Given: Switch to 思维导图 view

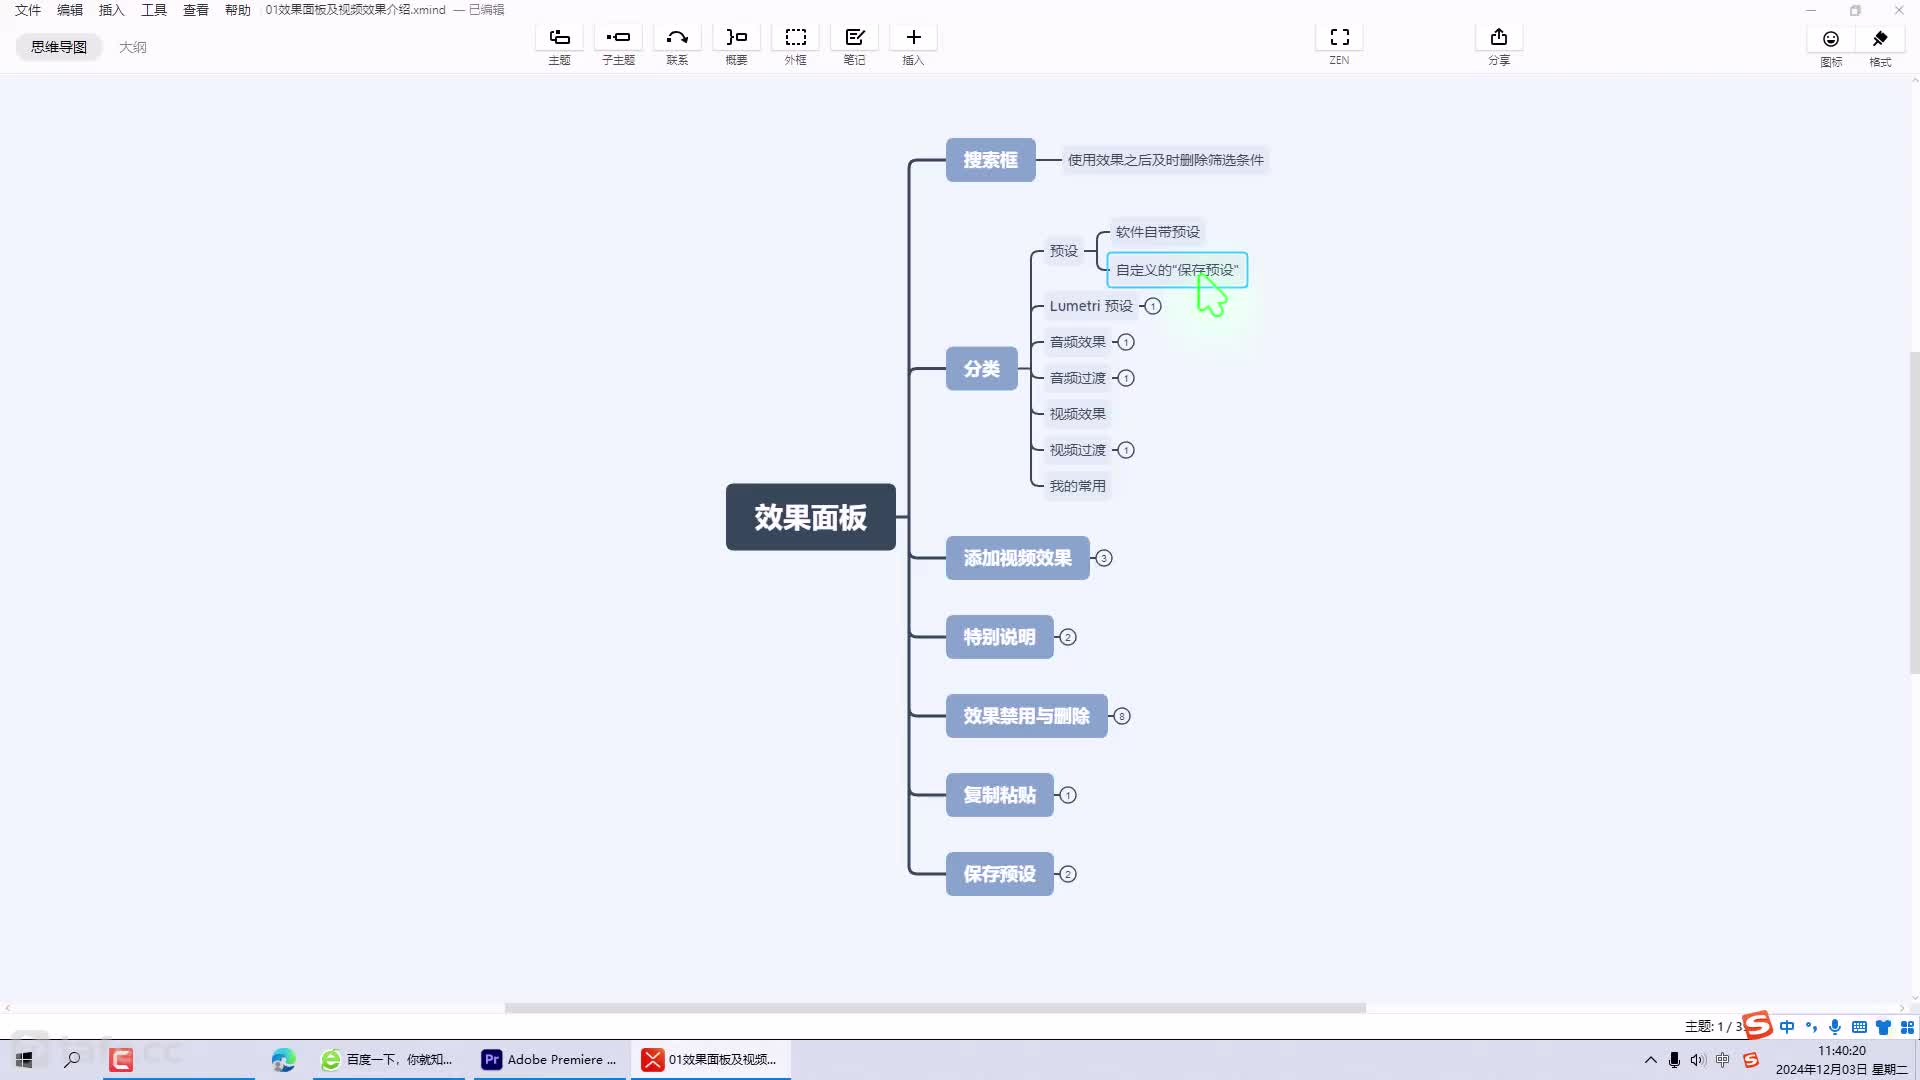Looking at the screenshot, I should coord(59,47).
